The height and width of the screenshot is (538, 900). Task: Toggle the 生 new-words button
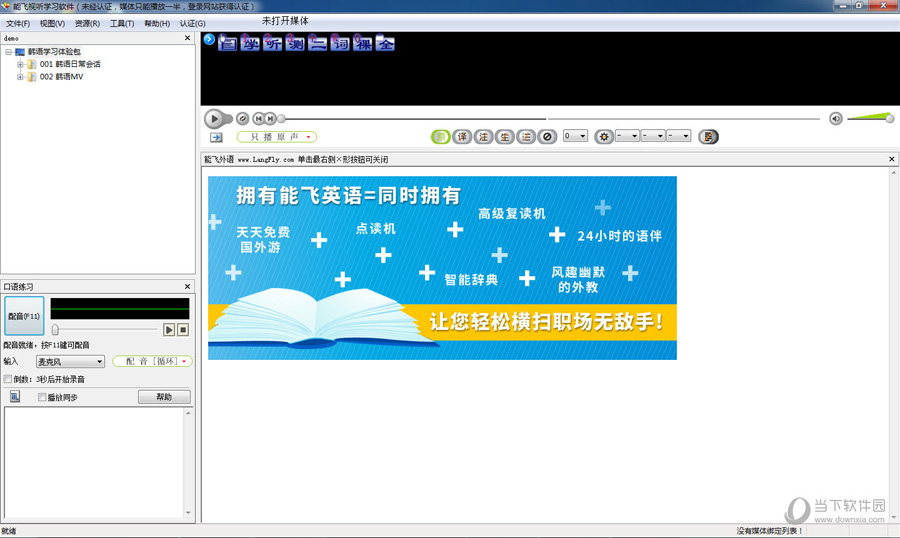point(505,137)
